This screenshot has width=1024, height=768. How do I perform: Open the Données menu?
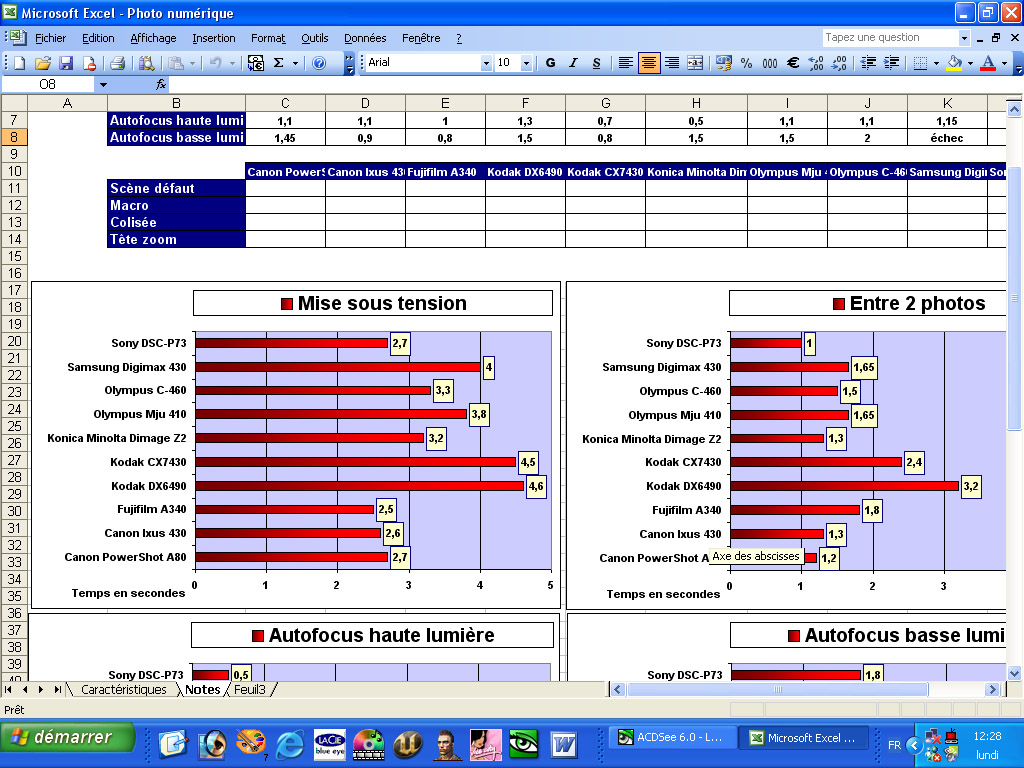pos(365,39)
